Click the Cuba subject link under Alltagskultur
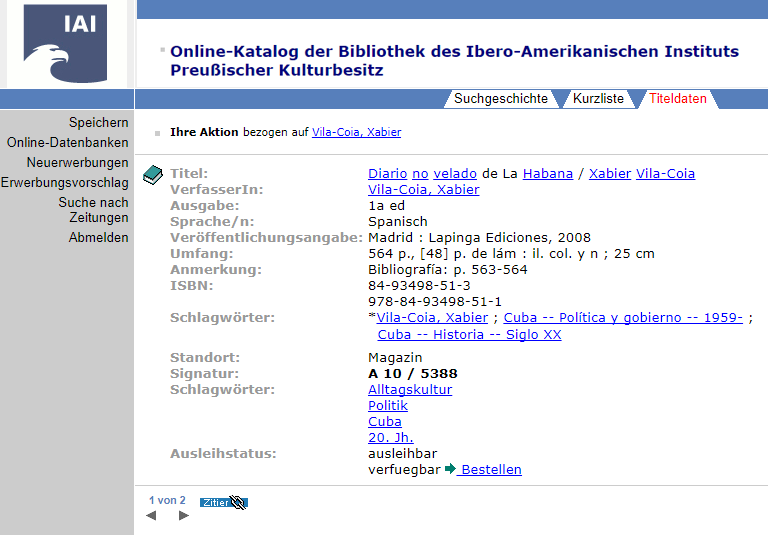 tap(384, 421)
